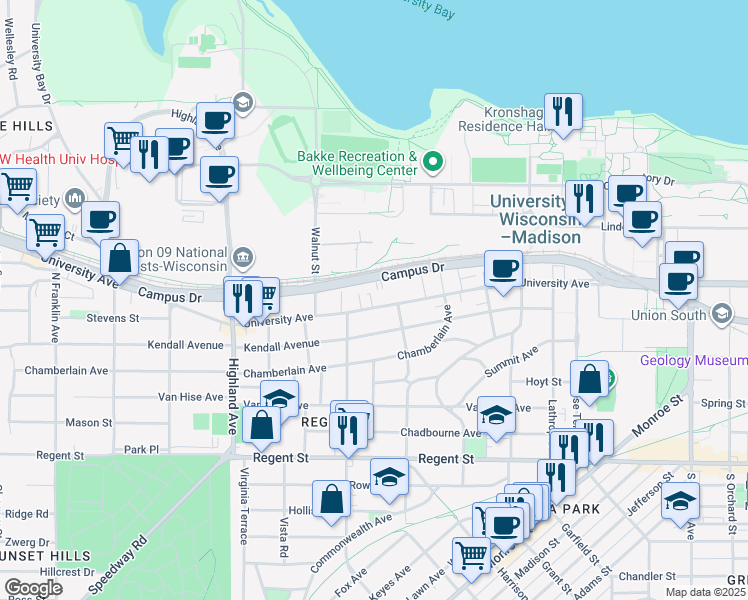The image size is (748, 600).
Task: Select the Union South place icon
Action: (x=721, y=315)
